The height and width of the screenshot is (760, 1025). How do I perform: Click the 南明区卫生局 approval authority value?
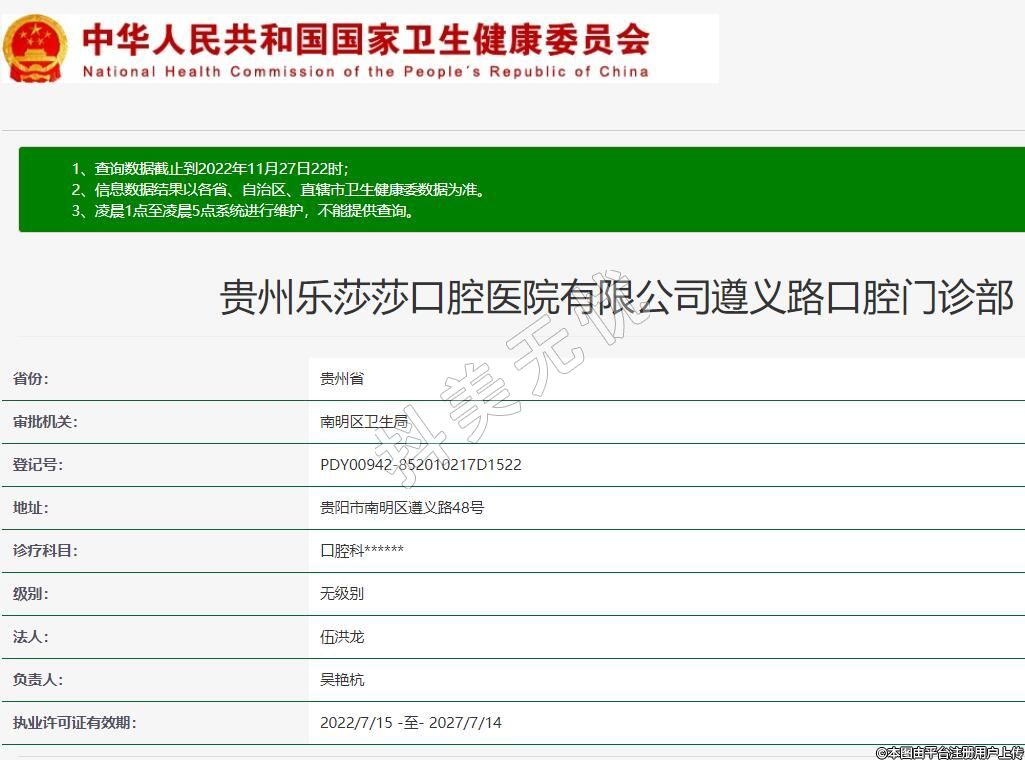(x=364, y=422)
